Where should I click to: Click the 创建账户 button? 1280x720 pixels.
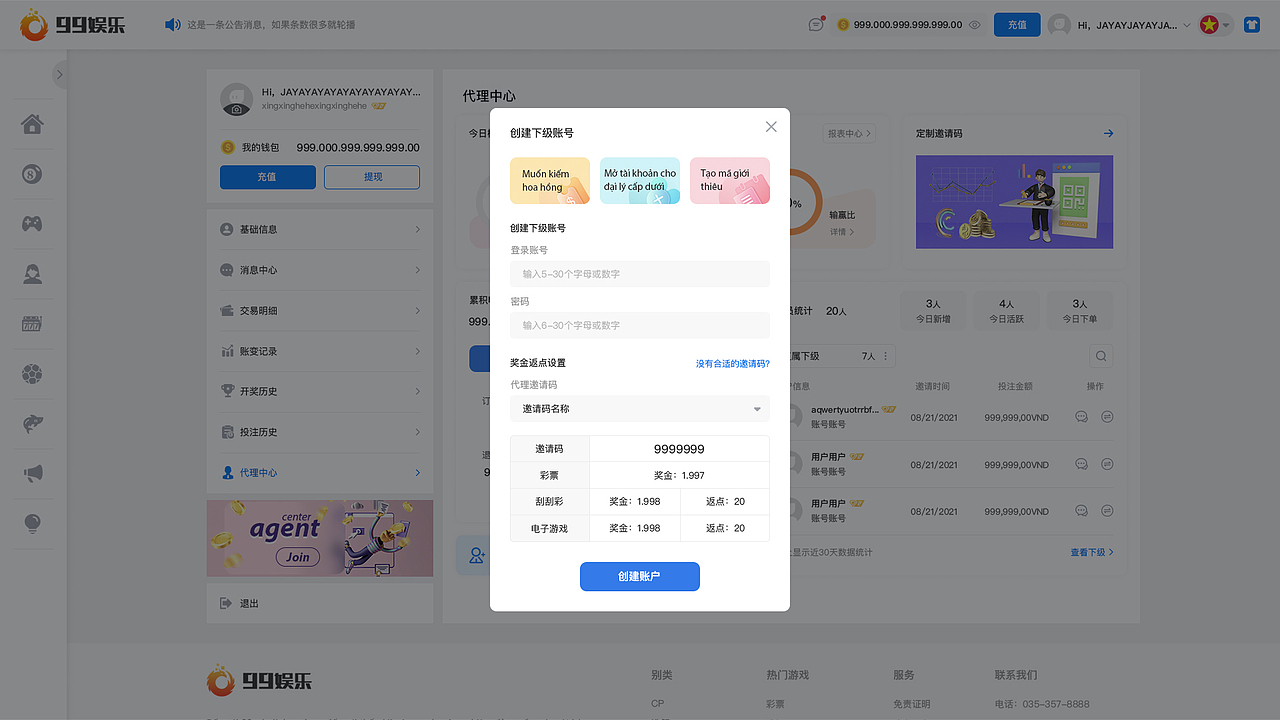[639, 576]
